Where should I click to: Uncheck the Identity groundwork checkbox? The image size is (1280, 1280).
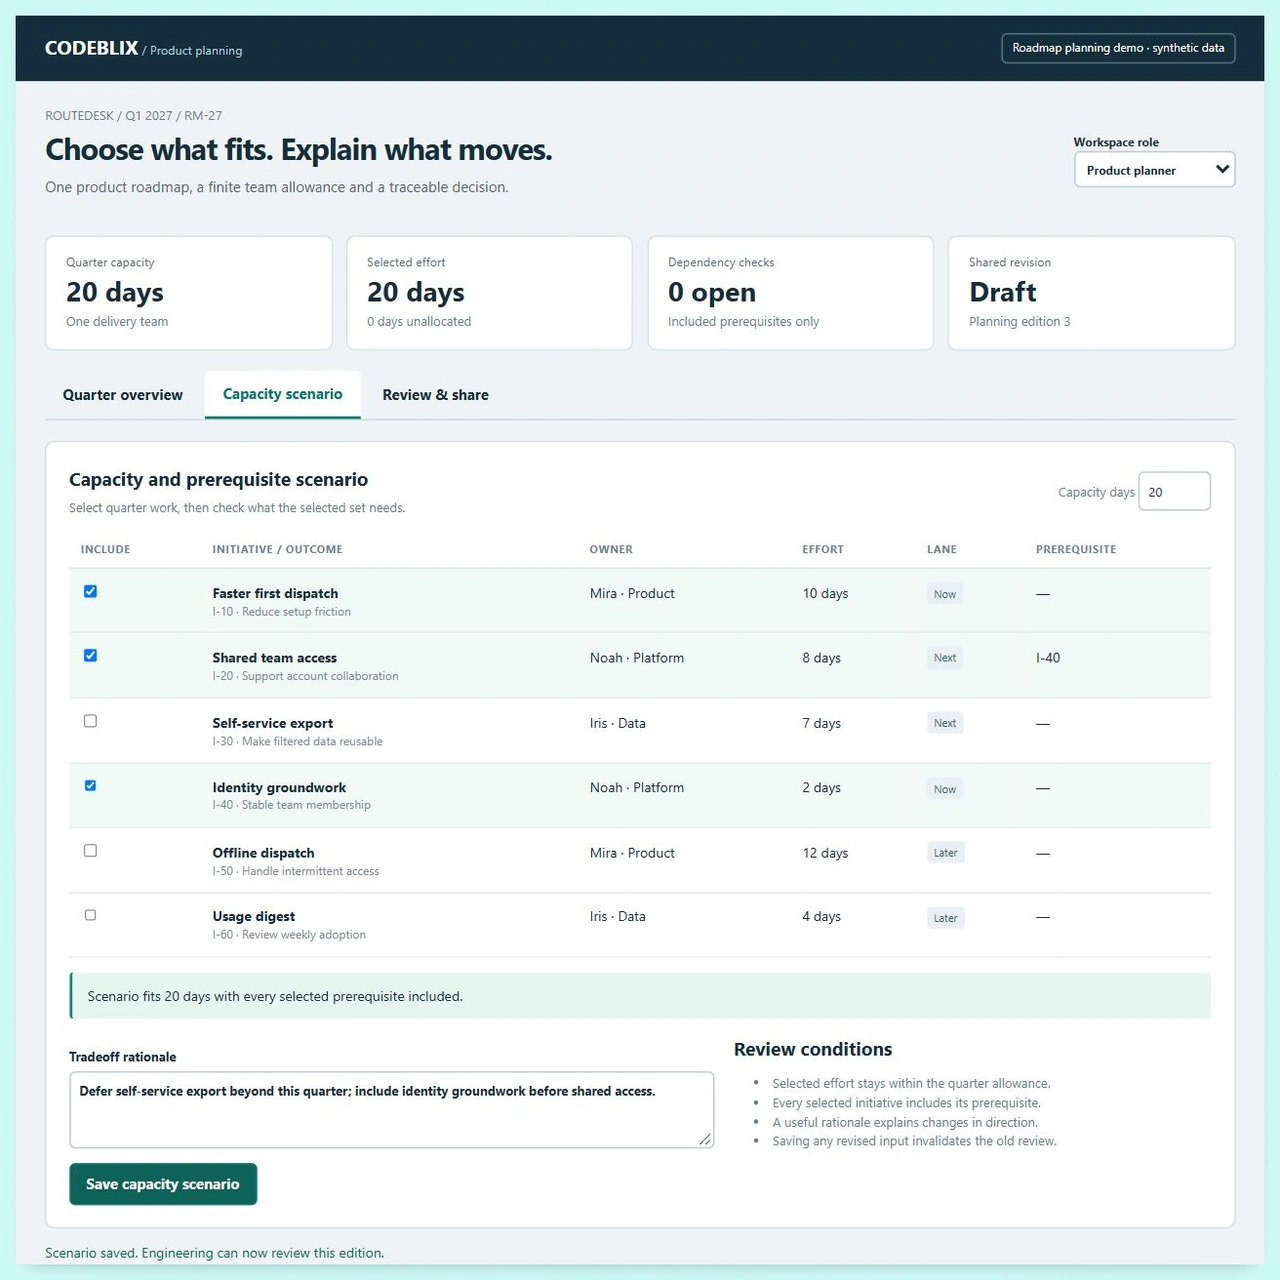[90, 785]
